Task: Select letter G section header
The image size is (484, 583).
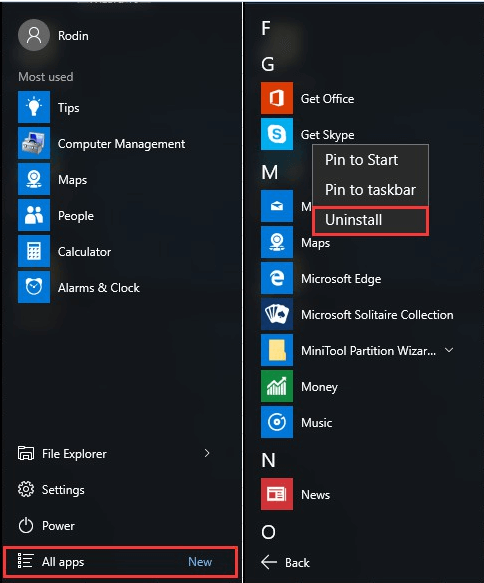Action: pyautogui.click(x=268, y=64)
